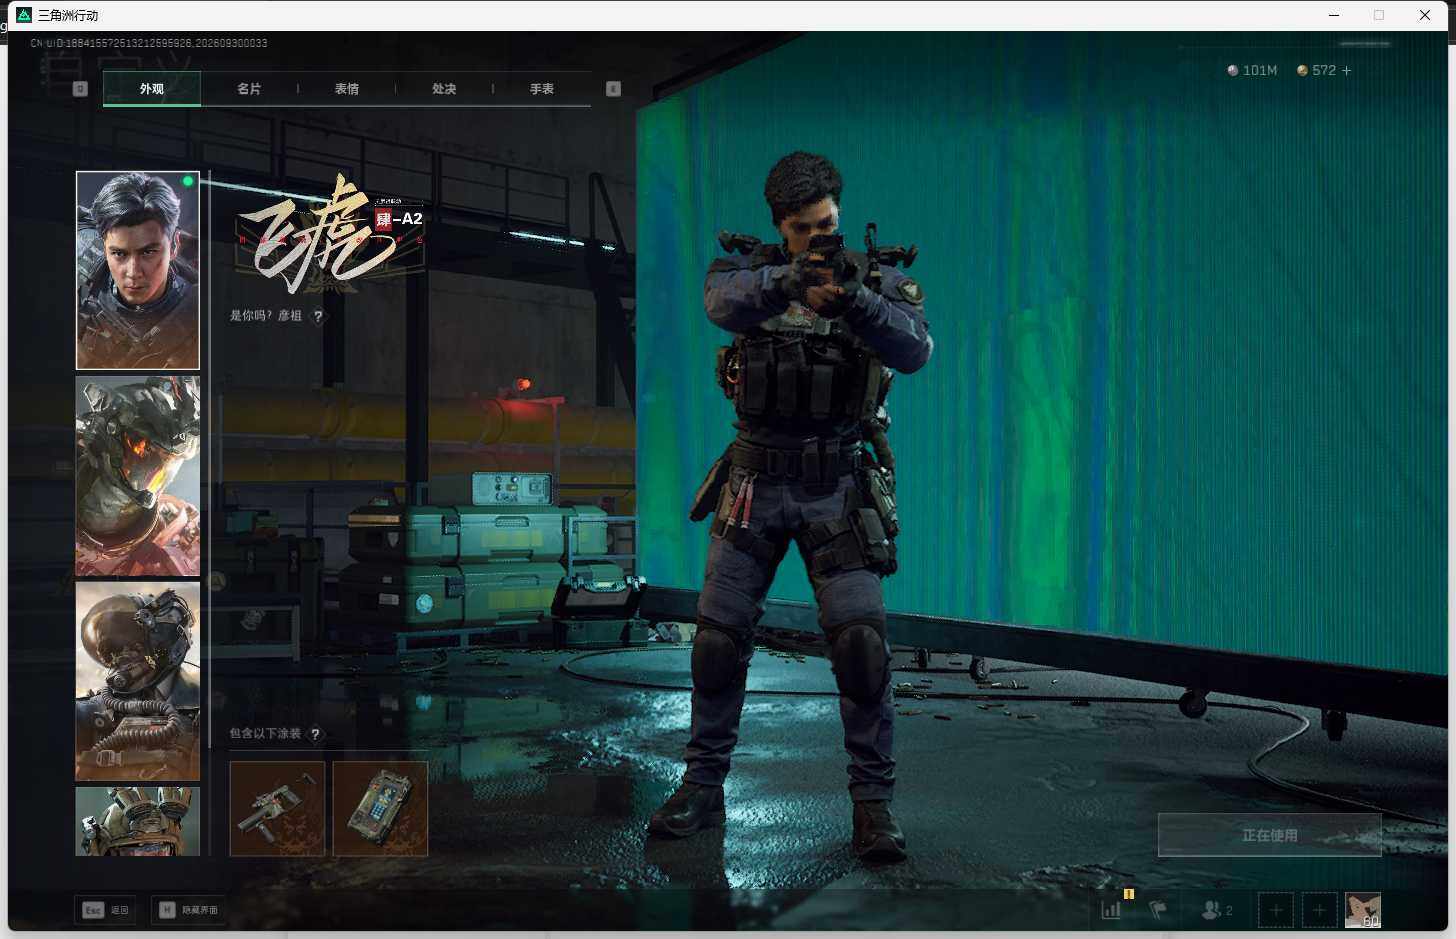Click the help icon beside 包含以下涂装
The image size is (1456, 939).
point(315,734)
